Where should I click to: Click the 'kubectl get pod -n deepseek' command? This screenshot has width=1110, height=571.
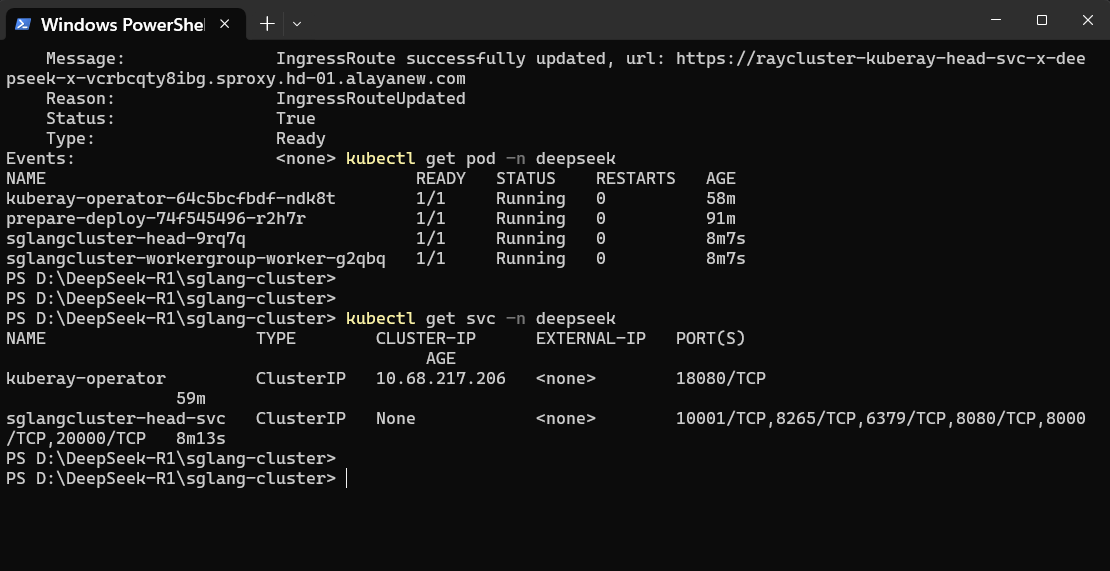(x=480, y=159)
